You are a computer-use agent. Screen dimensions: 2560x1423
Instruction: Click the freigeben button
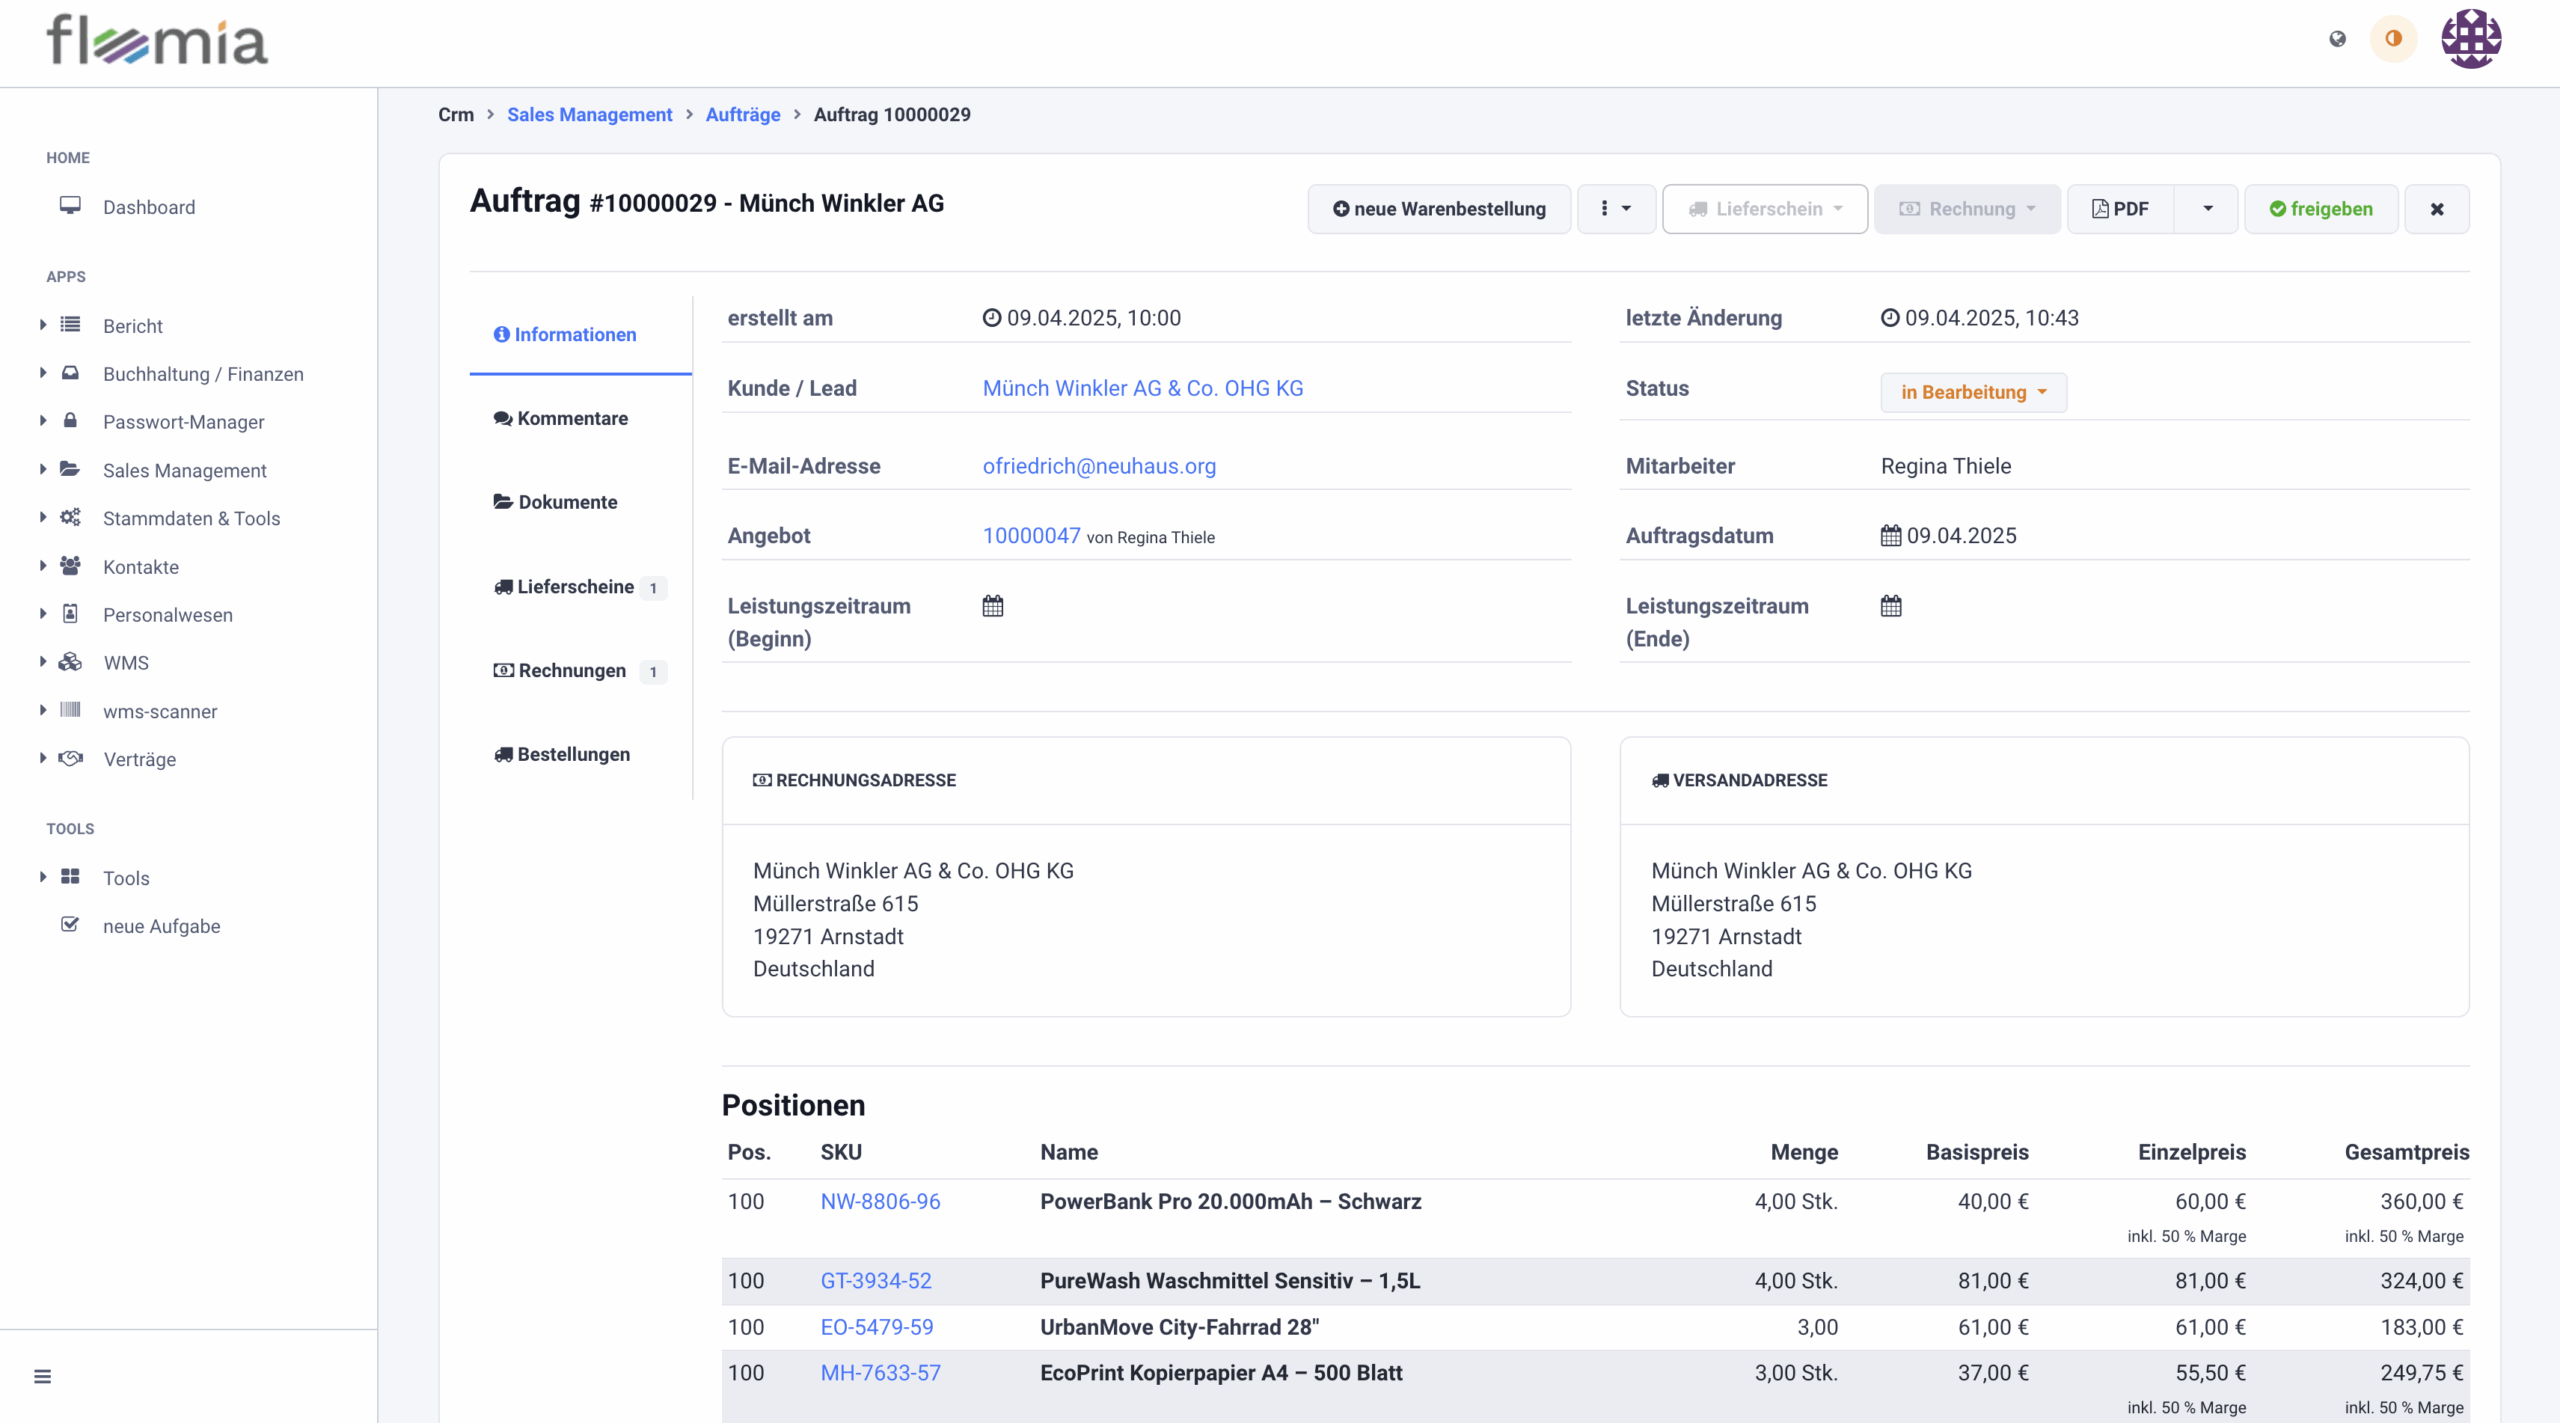coord(2320,209)
